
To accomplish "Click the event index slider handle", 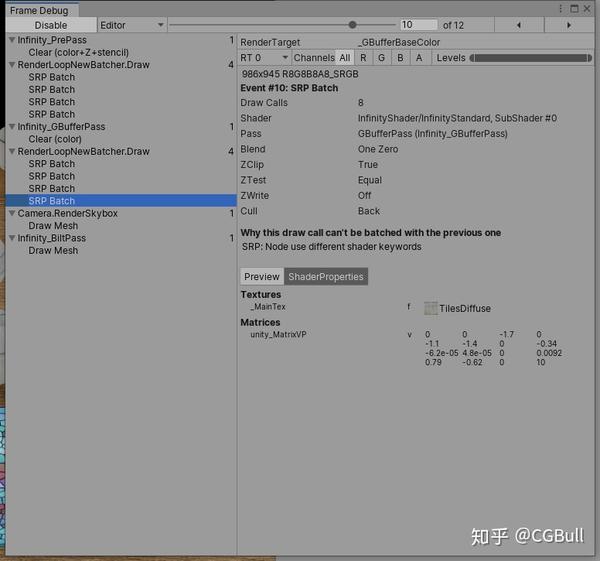I will [352, 25].
